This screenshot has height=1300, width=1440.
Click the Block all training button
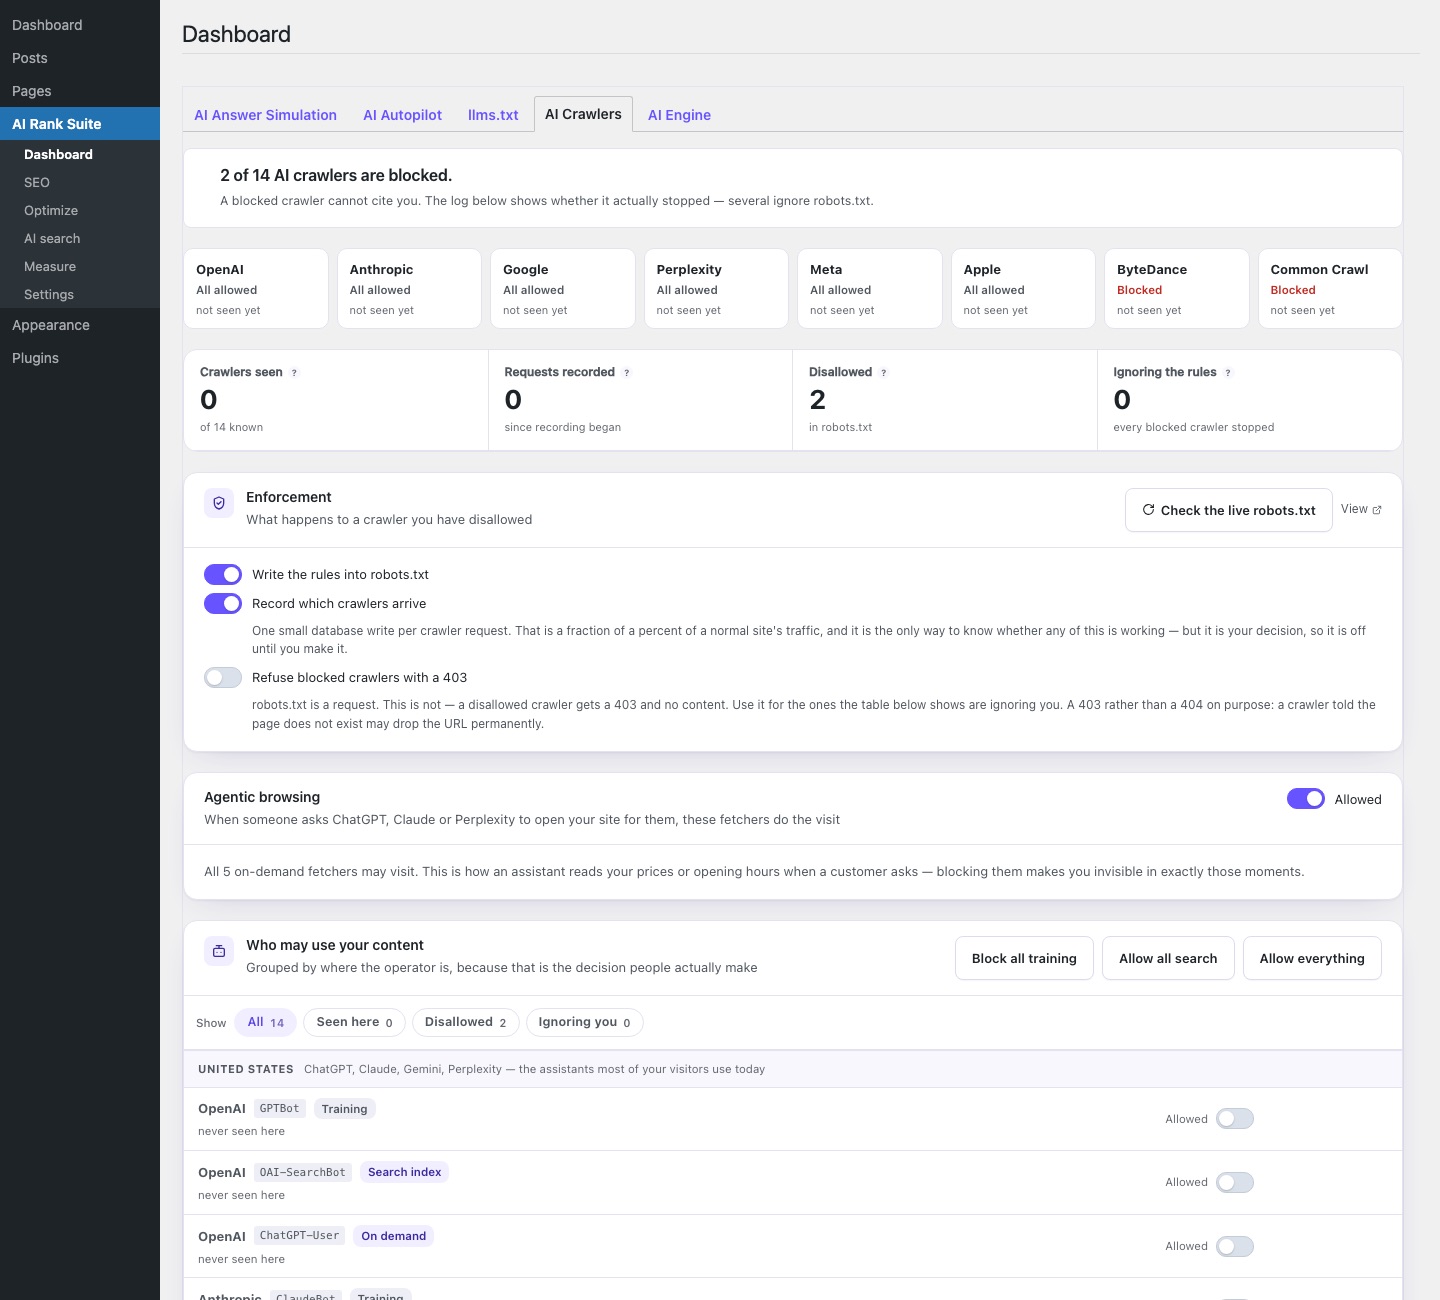1024,958
